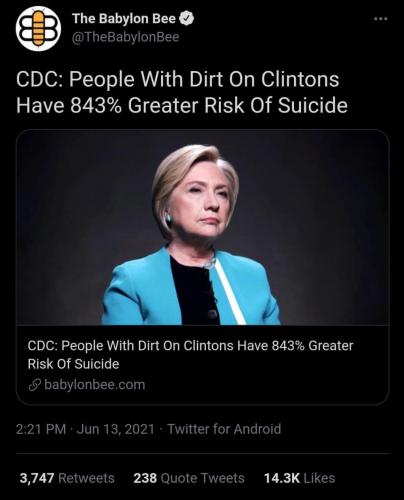View the 238 Quote Tweets list
The image size is (404, 500).
click(x=189, y=478)
